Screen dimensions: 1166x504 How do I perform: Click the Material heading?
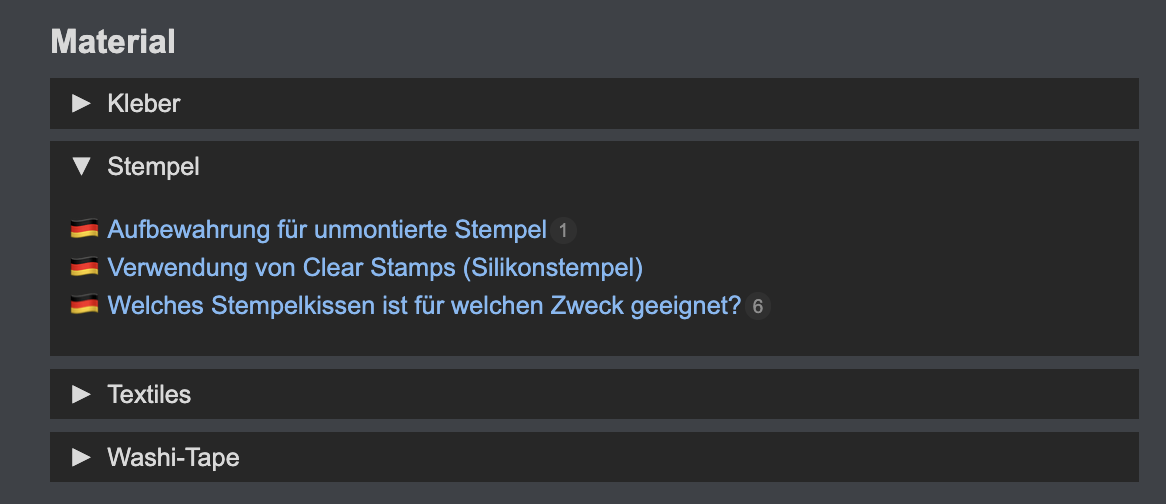point(113,42)
